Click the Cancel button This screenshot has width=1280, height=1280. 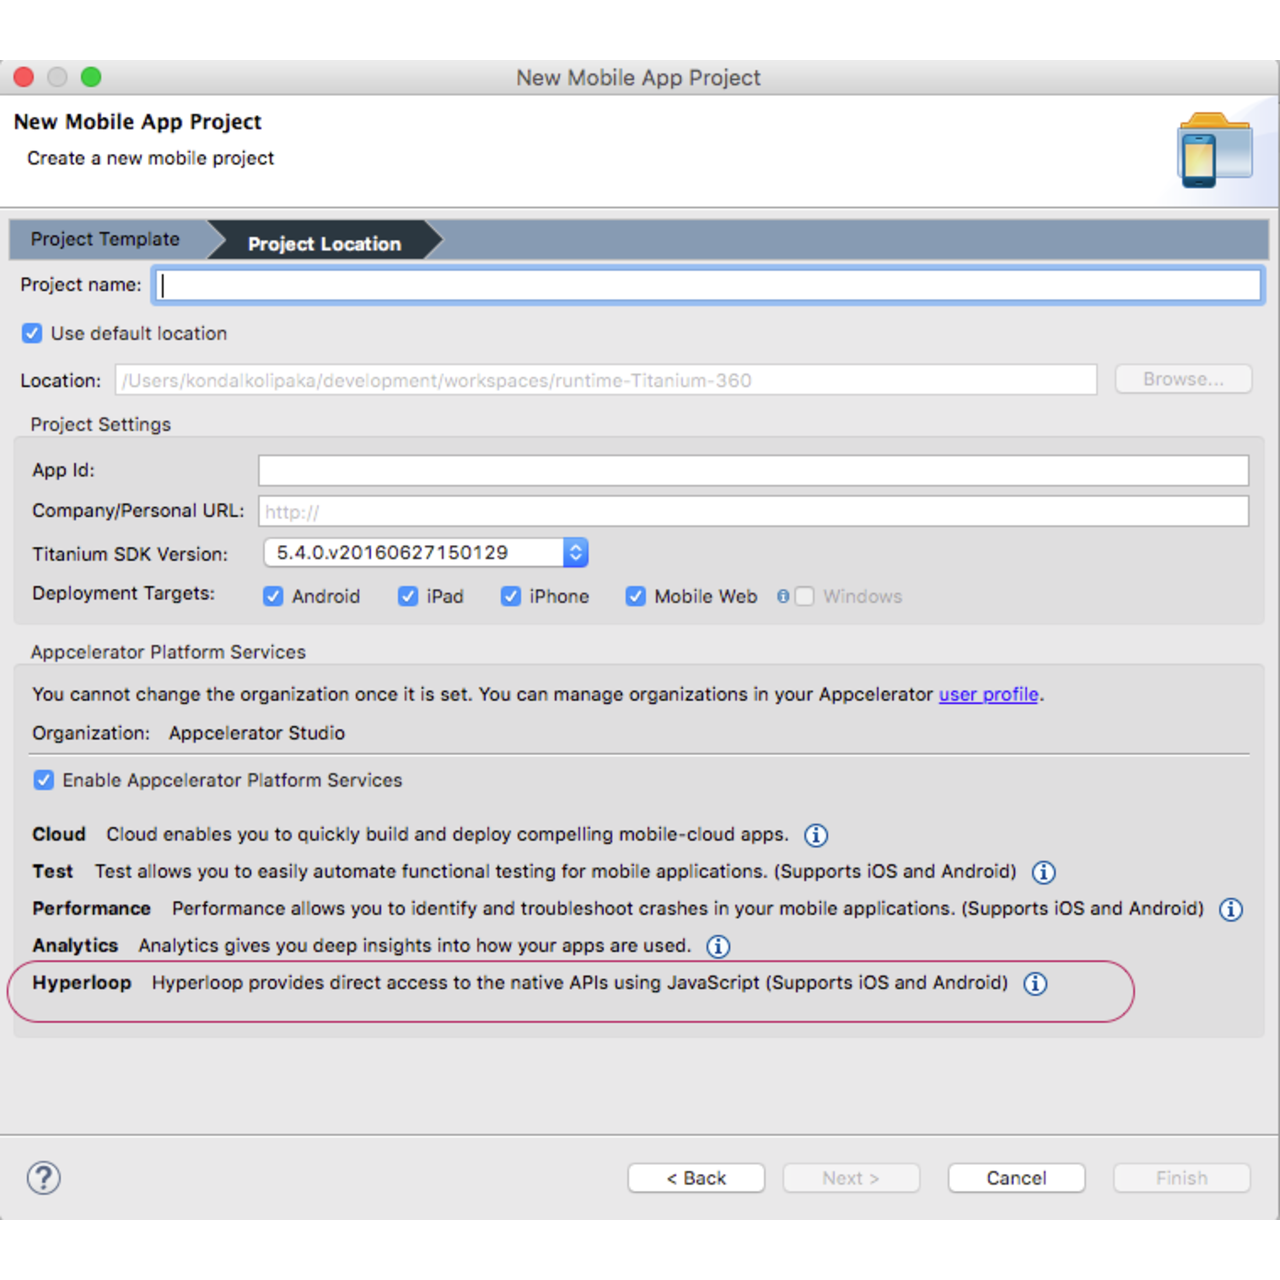[1016, 1177]
